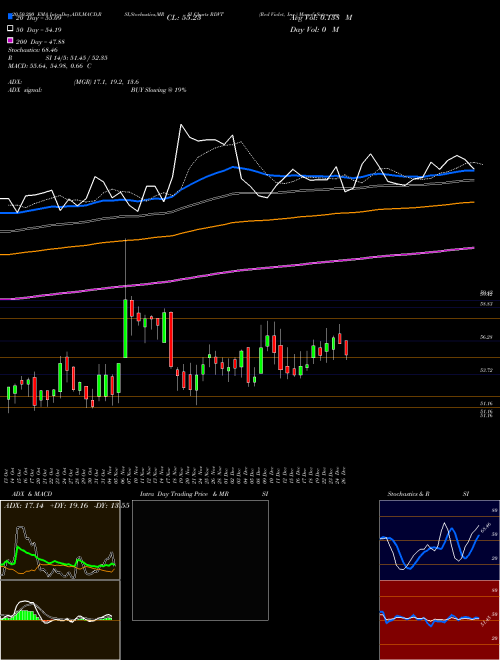Select the '200 Day - 47.88' legend text
This screenshot has height=660, width=500.
(x=40, y=42)
